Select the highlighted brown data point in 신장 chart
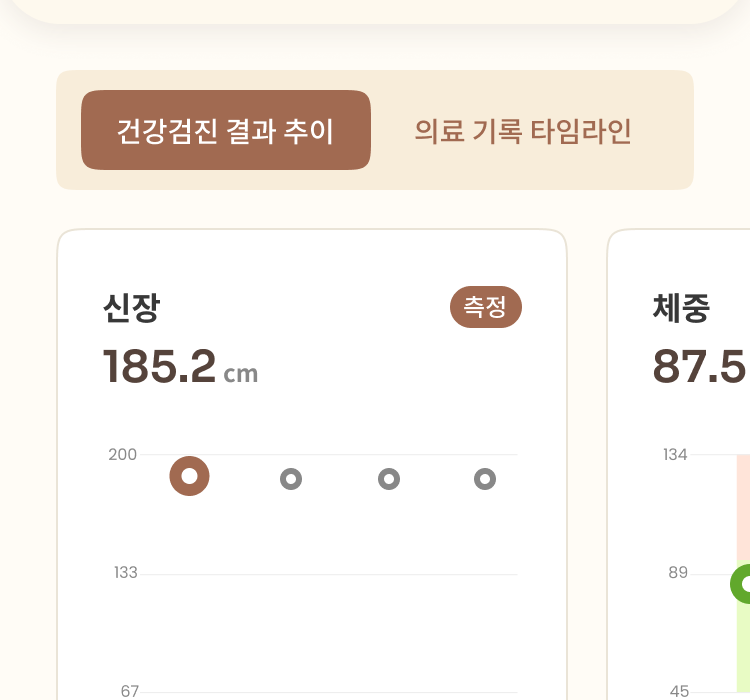Screen dimensions: 750x700 [x=189, y=476]
